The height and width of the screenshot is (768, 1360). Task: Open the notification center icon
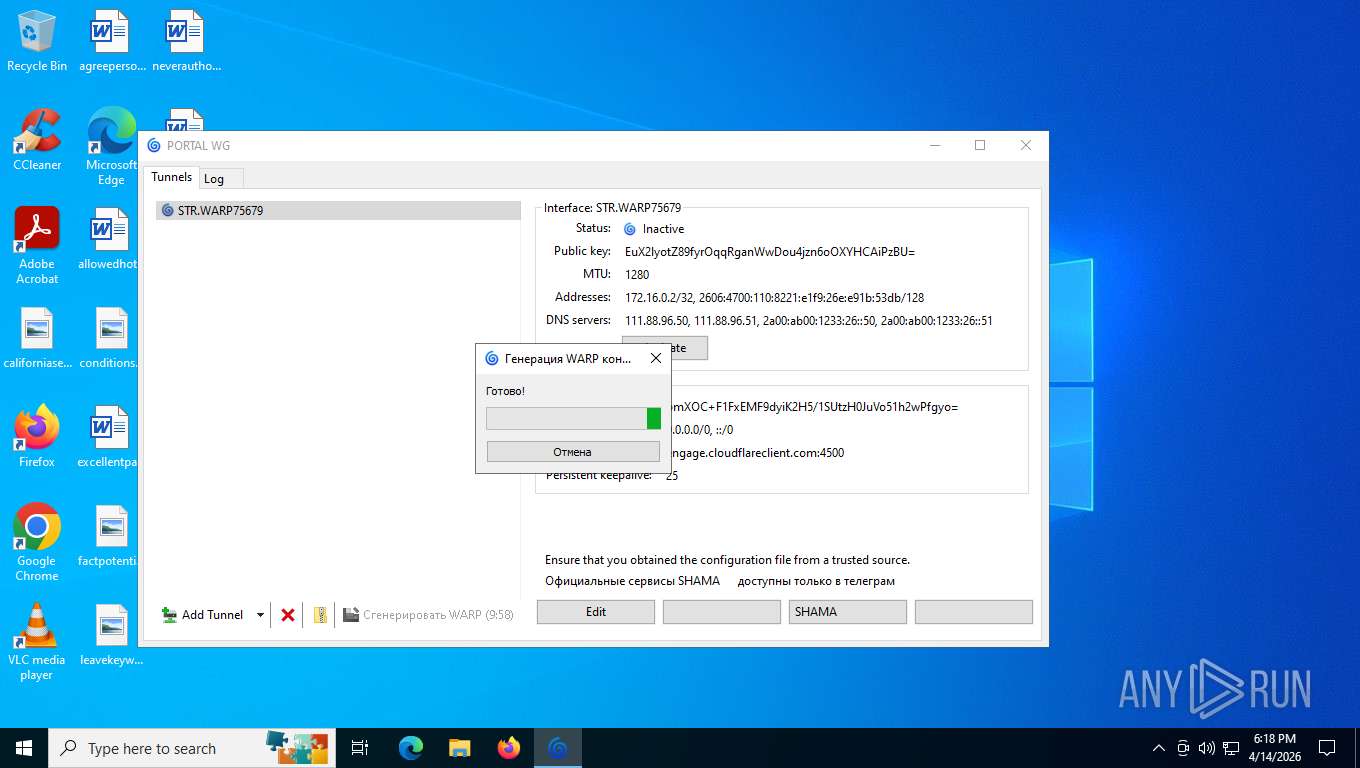click(x=1327, y=748)
